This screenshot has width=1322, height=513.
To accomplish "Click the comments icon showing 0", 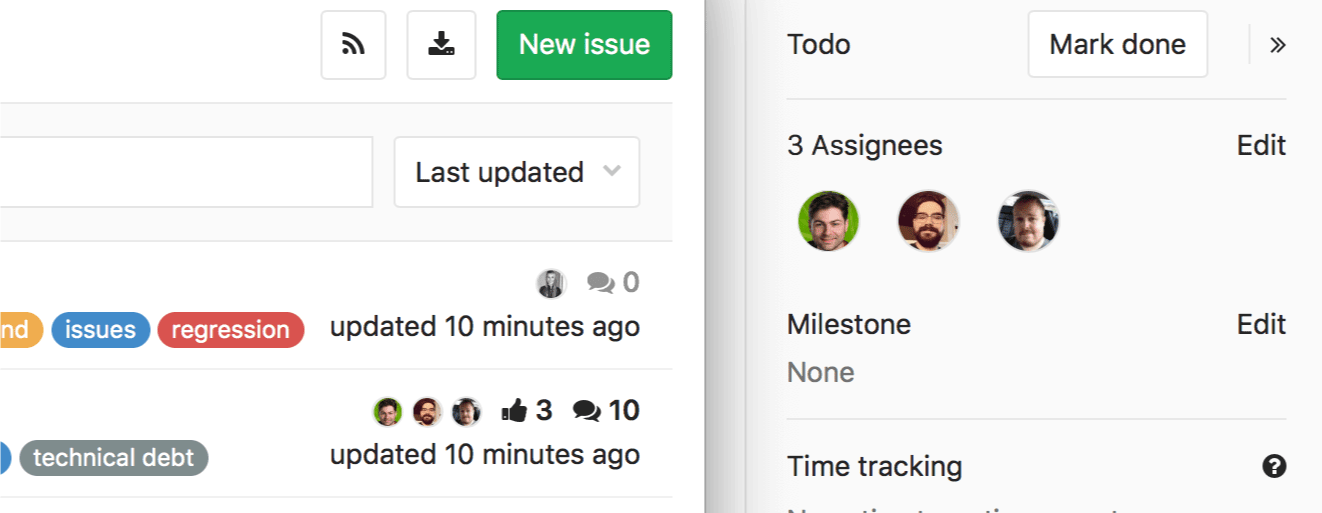I will point(601,283).
